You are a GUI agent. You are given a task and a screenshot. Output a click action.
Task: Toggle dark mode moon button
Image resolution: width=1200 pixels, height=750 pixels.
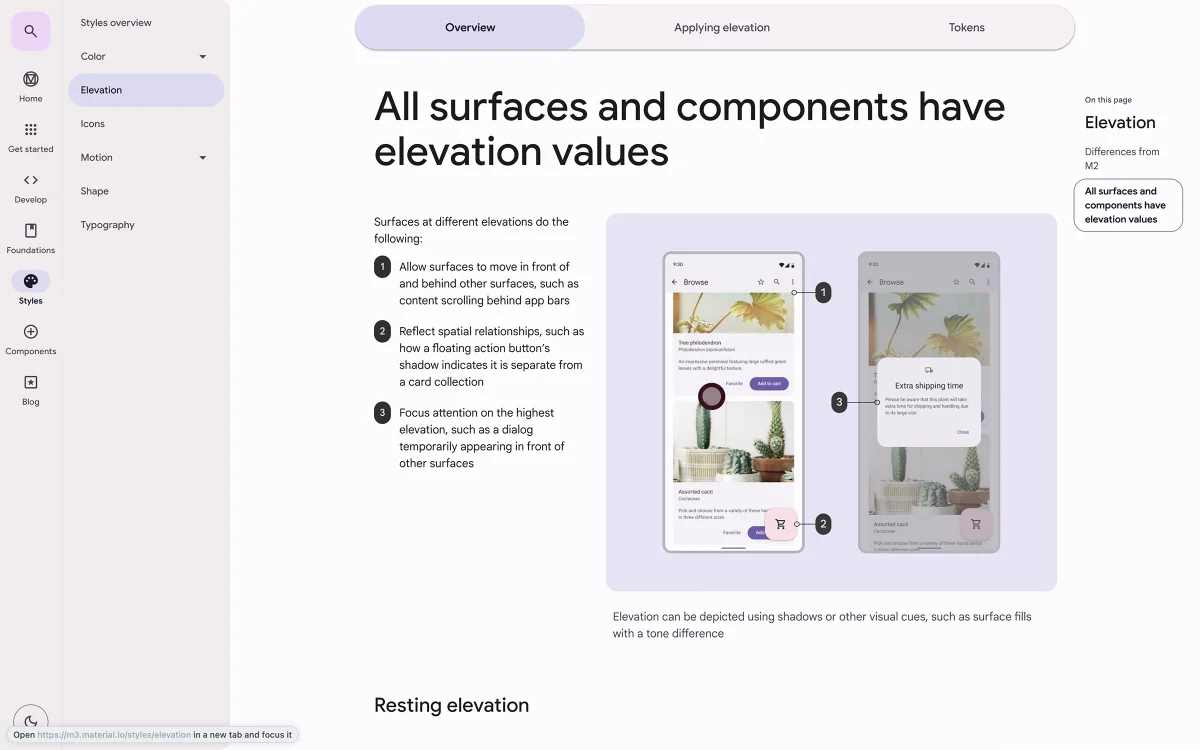coord(30,721)
